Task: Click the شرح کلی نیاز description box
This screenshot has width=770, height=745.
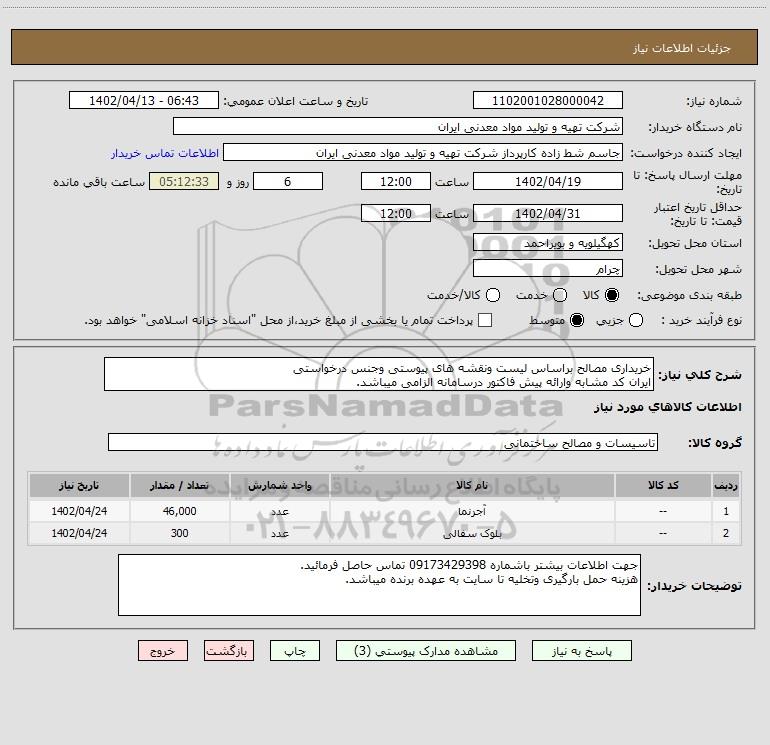Action: point(379,374)
